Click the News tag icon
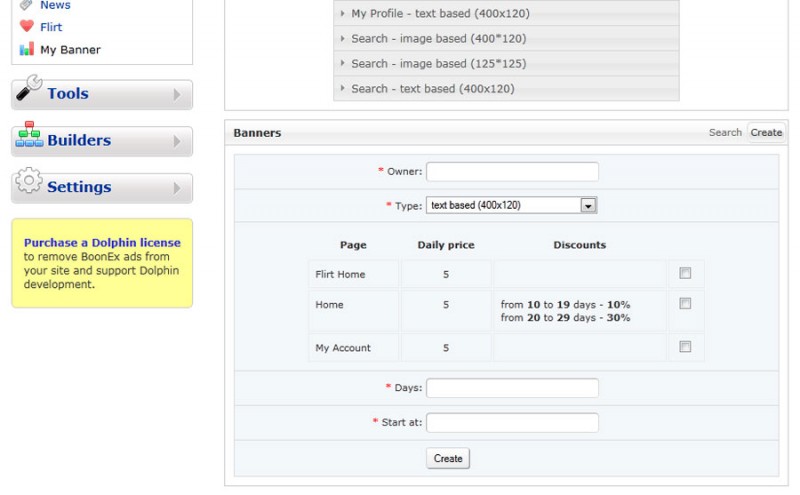This screenshot has width=800, height=495. [27, 5]
